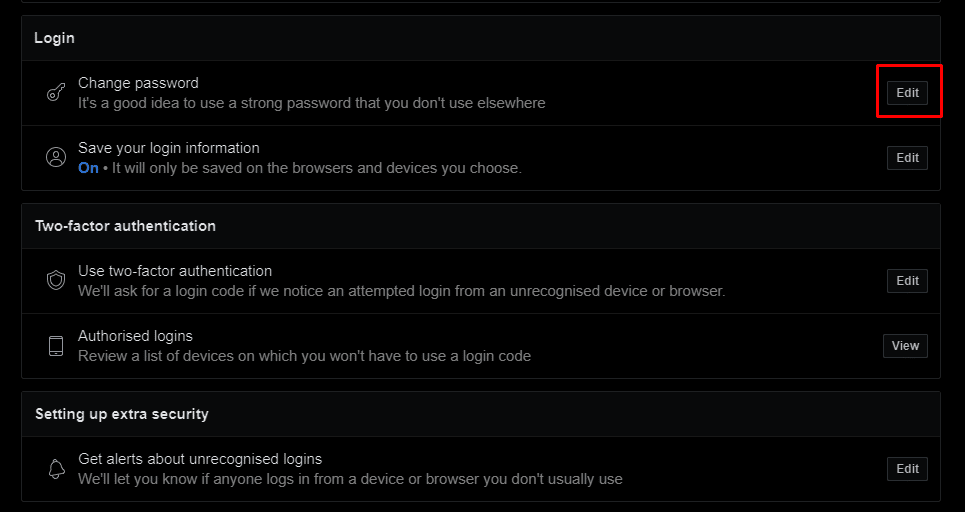The height and width of the screenshot is (512, 965).
Task: Click the phone icon beside Authorised logins
Action: click(56, 346)
